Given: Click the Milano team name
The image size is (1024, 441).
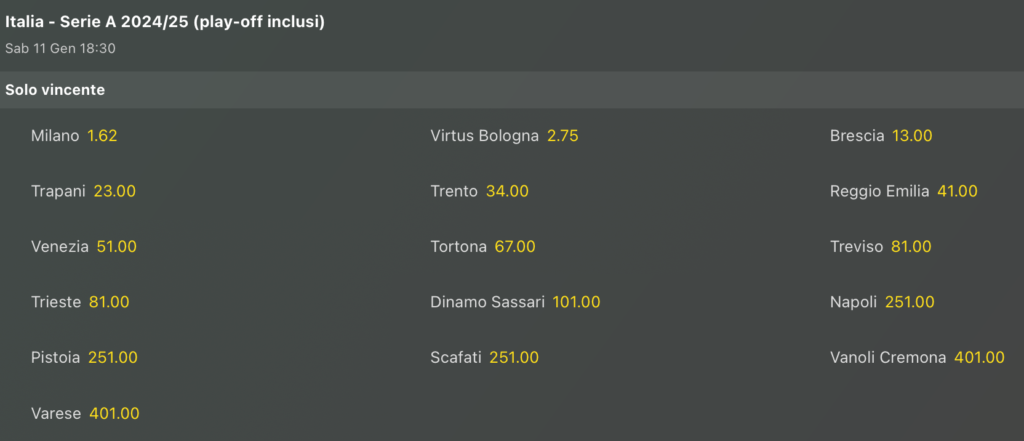Looking at the screenshot, I should 55,136.
